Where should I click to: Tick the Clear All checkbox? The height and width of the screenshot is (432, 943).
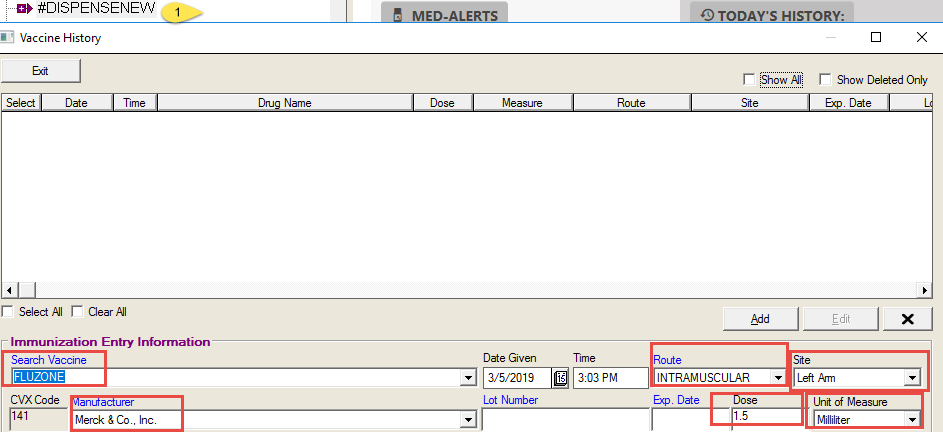(77, 312)
